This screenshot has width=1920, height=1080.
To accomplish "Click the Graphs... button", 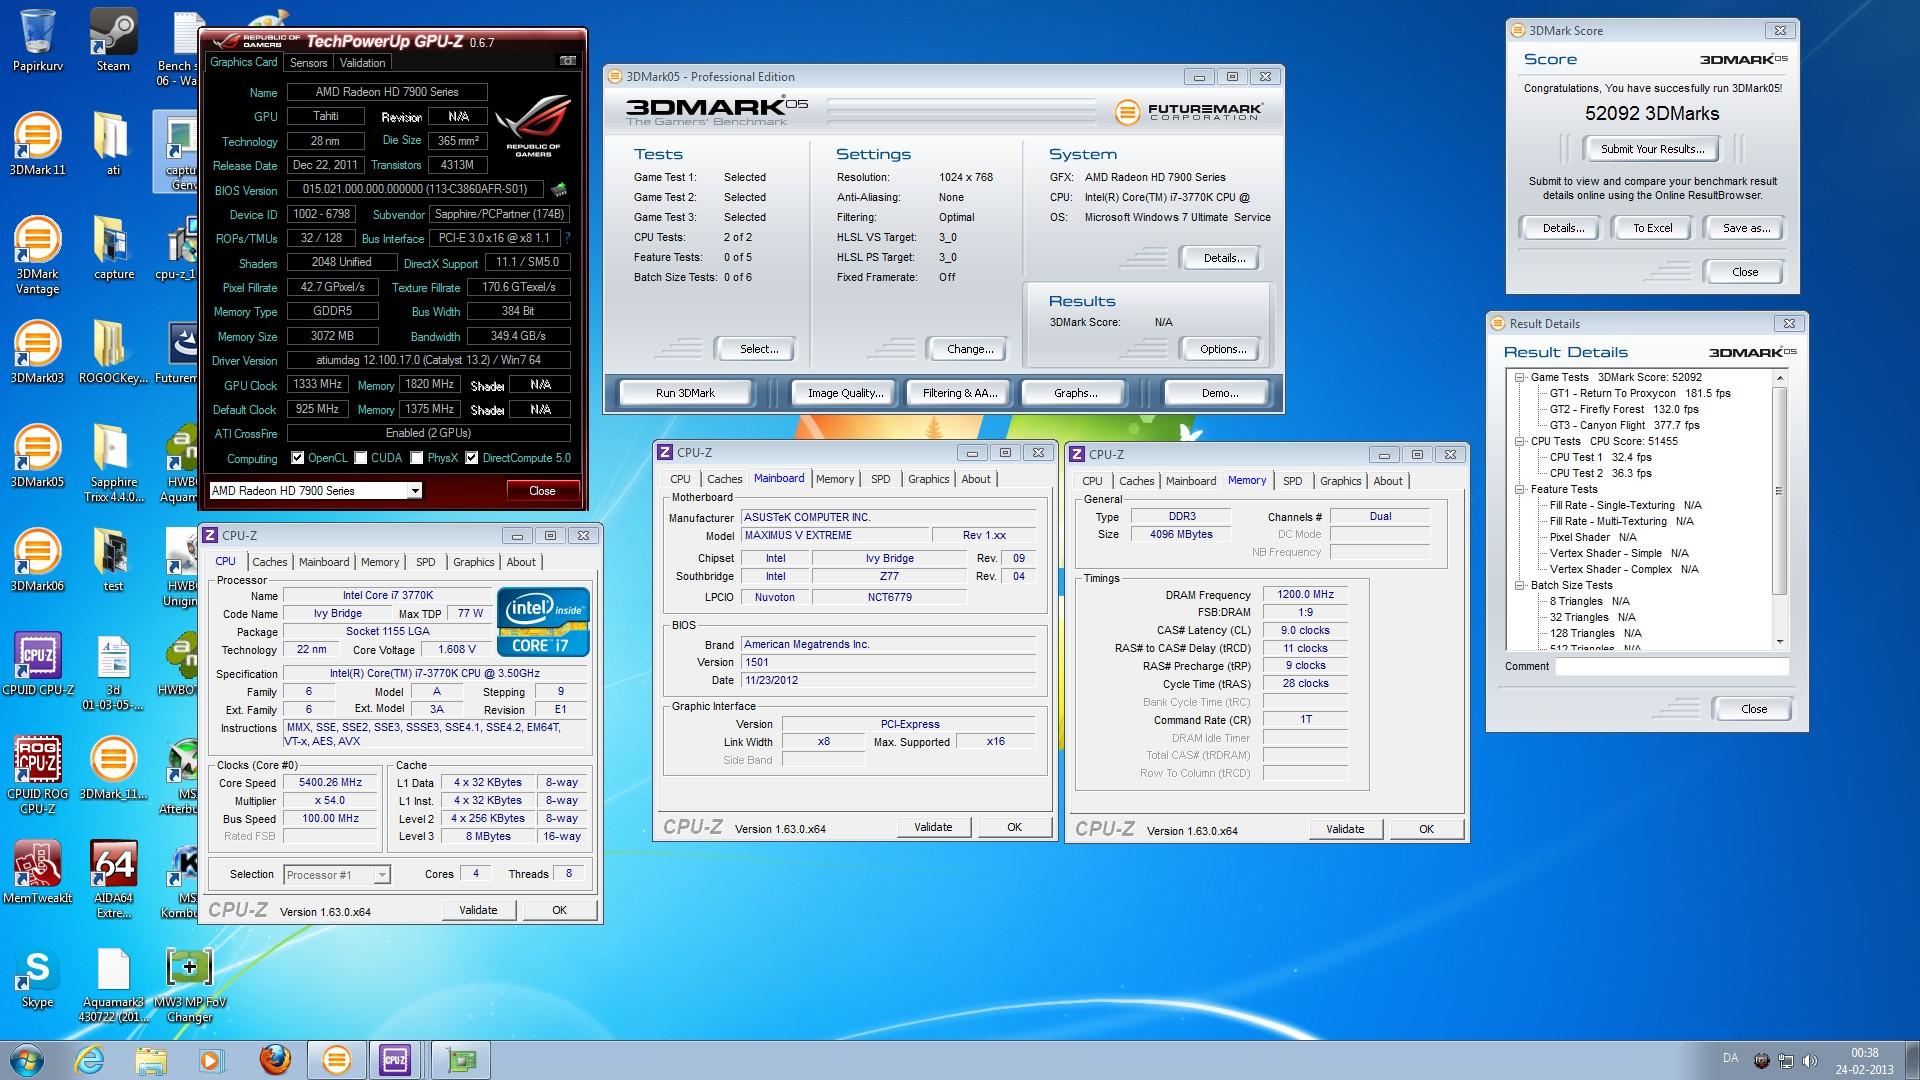I will (1075, 393).
